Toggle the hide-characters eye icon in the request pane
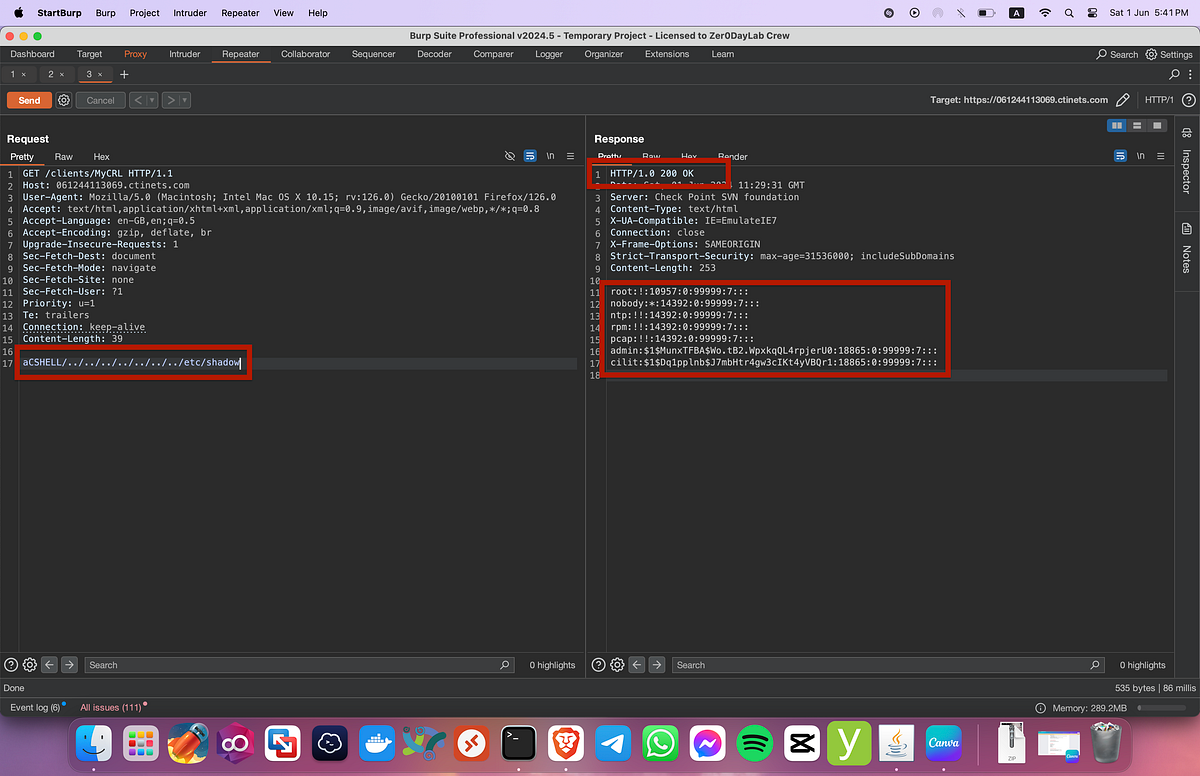 click(x=509, y=156)
